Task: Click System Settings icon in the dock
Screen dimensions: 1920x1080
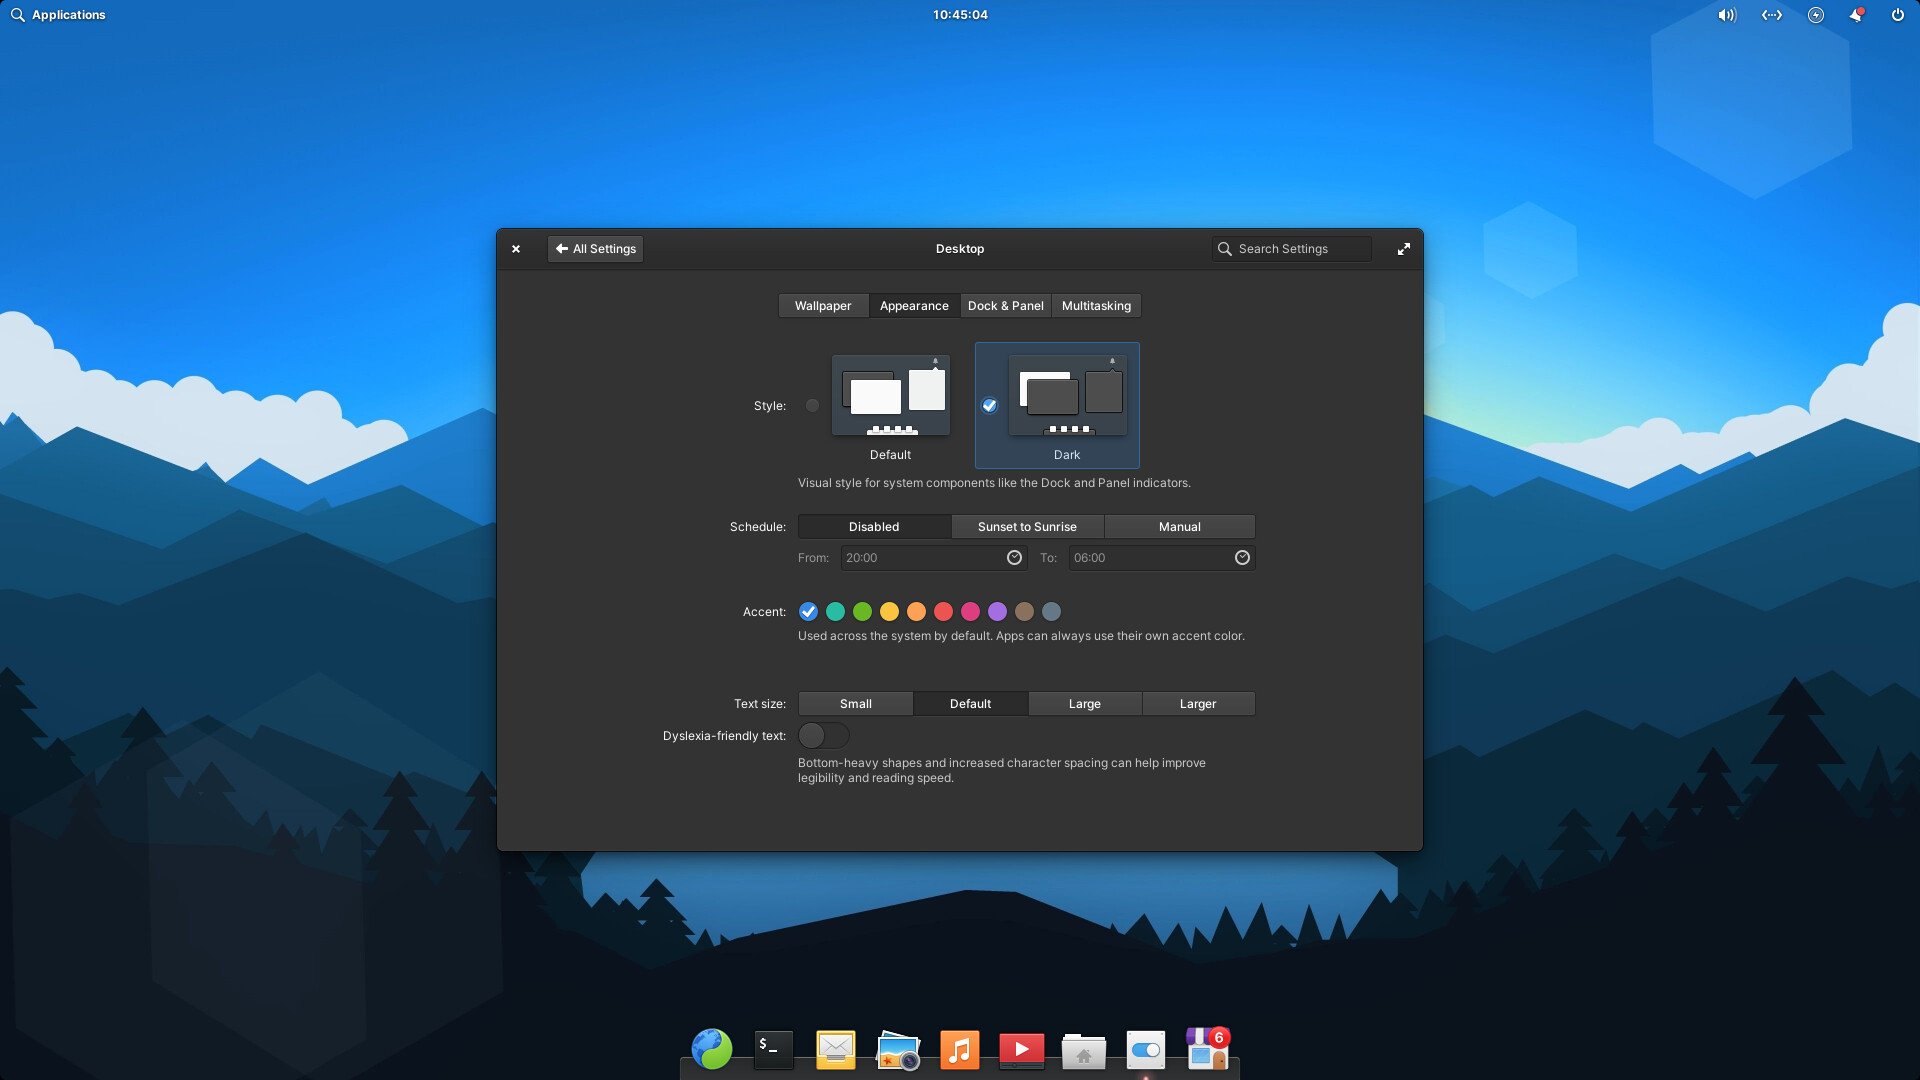Action: (x=1146, y=1050)
